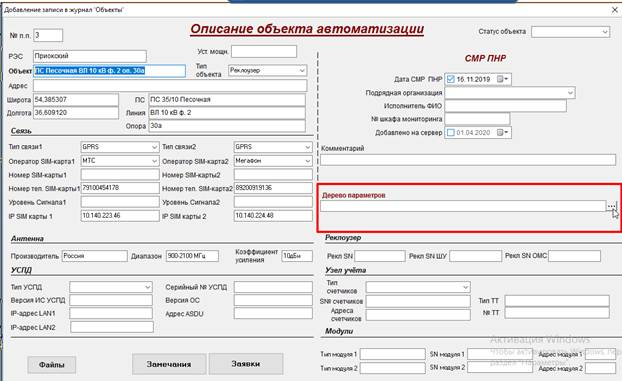This screenshot has height=381, width=622.
Task: Click the SN модуля 2 input field
Action: pos(500,368)
